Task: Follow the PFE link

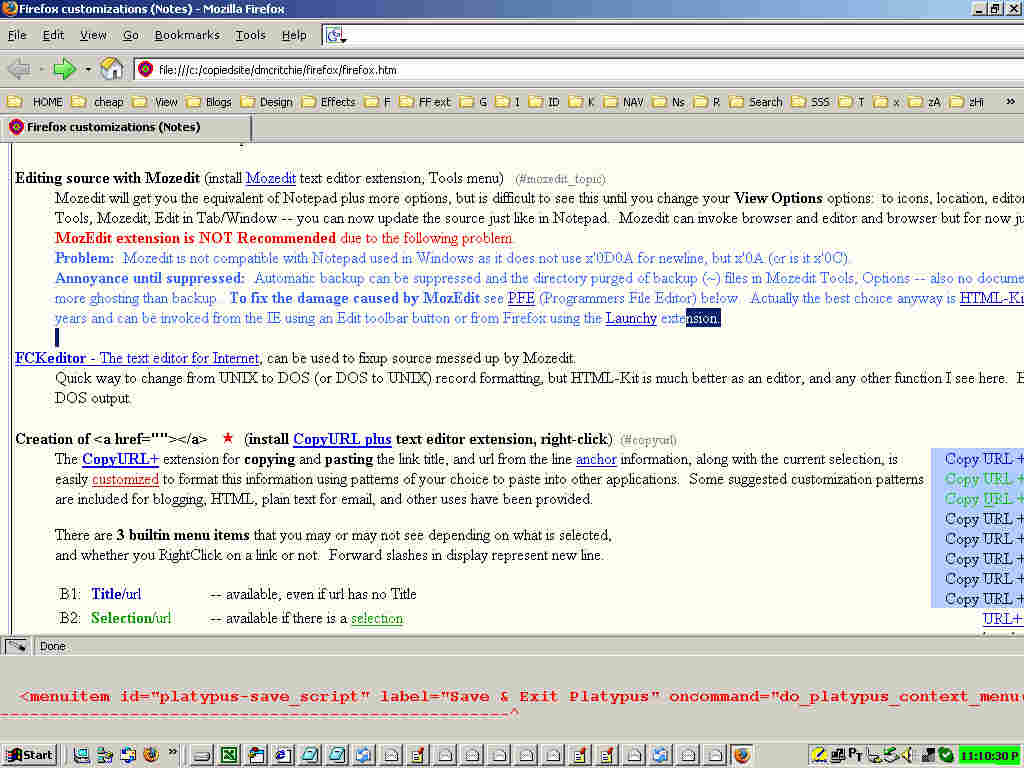Action: (521, 298)
